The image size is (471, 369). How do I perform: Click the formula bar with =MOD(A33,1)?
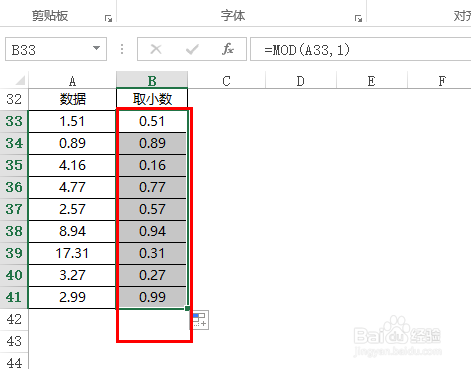(361, 49)
